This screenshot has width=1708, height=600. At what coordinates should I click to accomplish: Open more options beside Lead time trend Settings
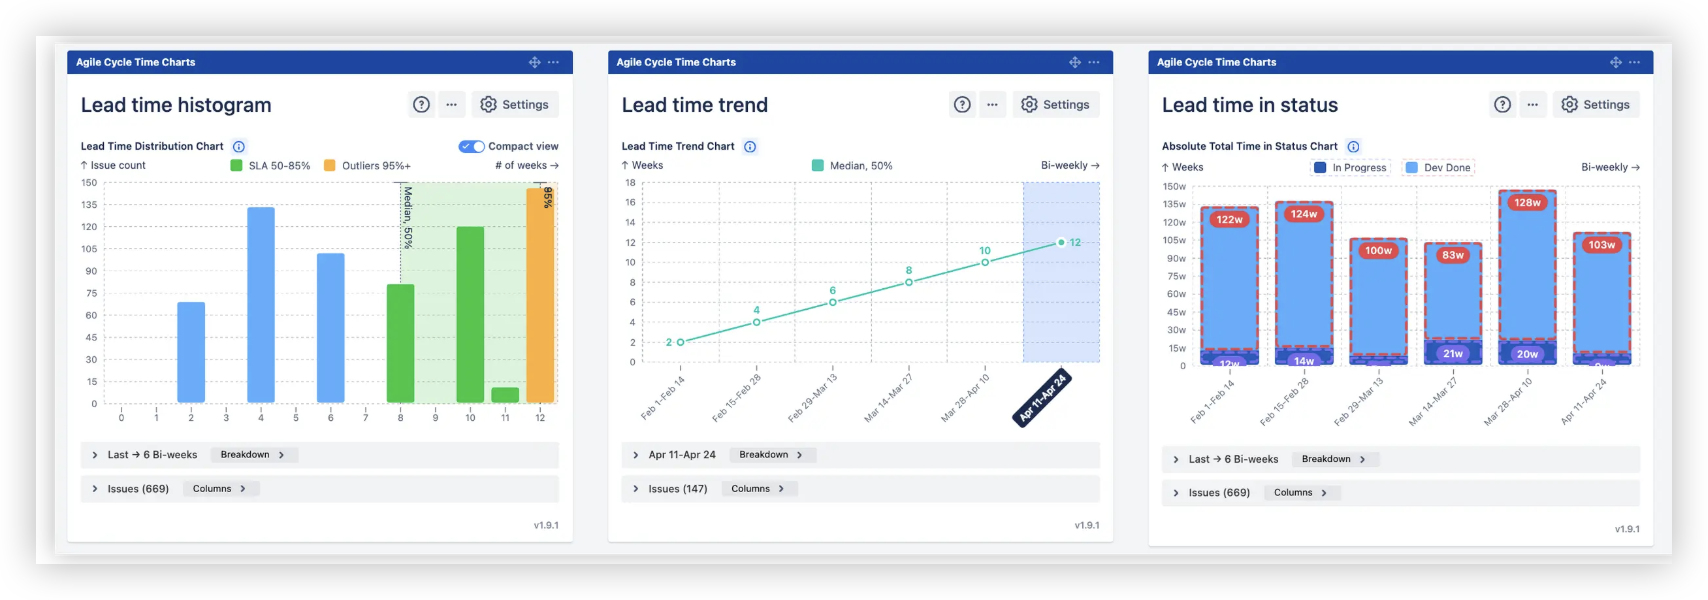(x=992, y=104)
